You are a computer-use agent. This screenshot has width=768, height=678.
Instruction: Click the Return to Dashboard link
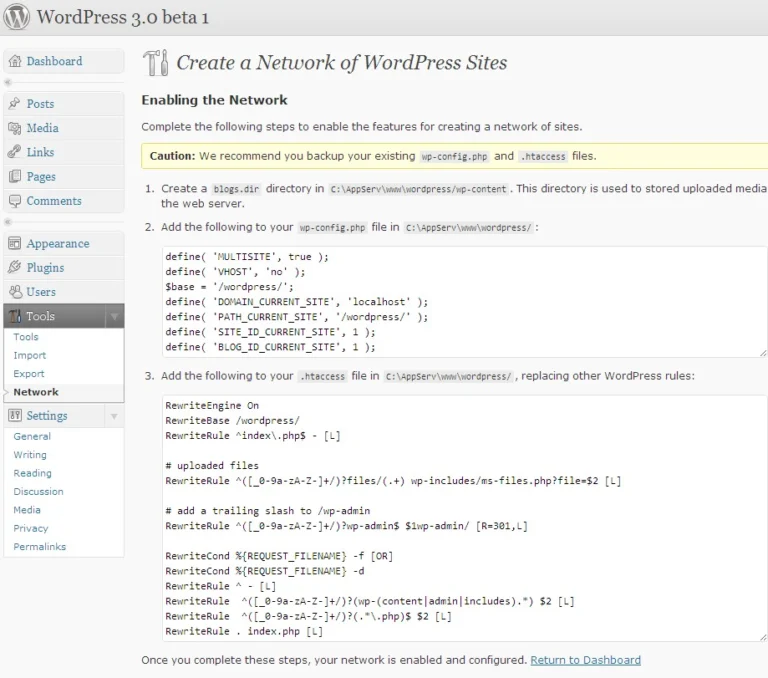pyautogui.click(x=585, y=660)
